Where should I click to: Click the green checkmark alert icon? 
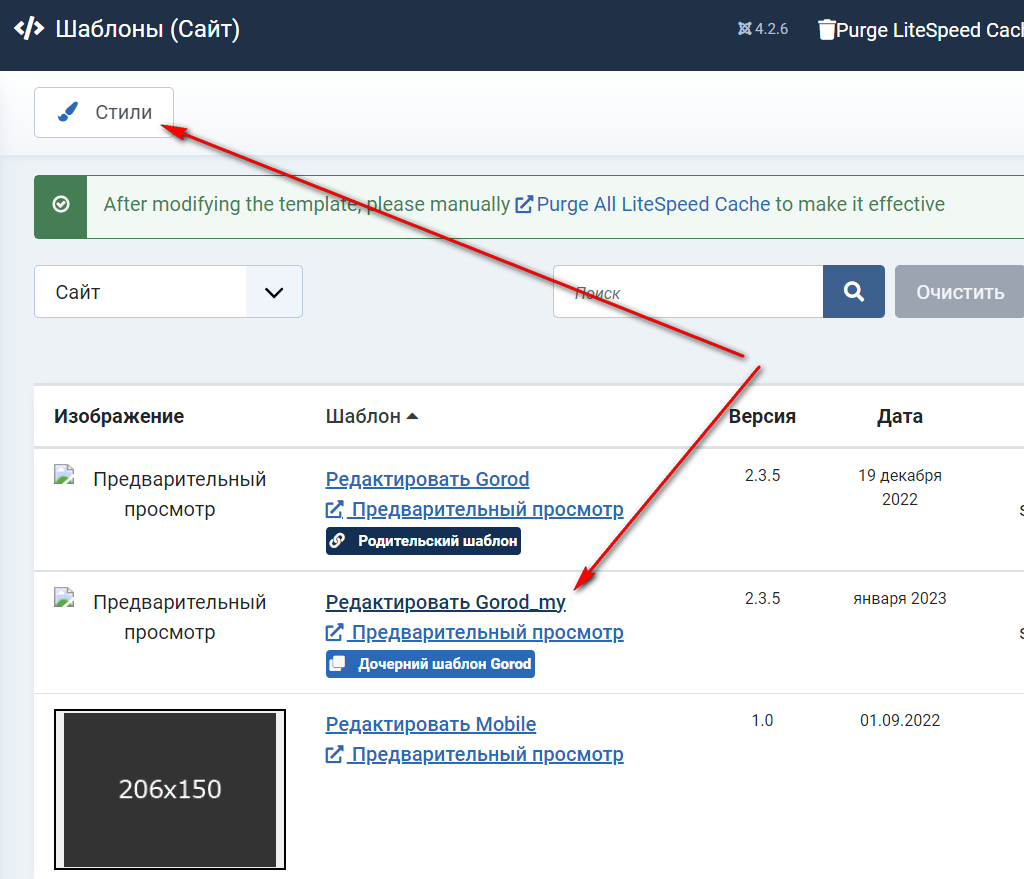pos(61,205)
